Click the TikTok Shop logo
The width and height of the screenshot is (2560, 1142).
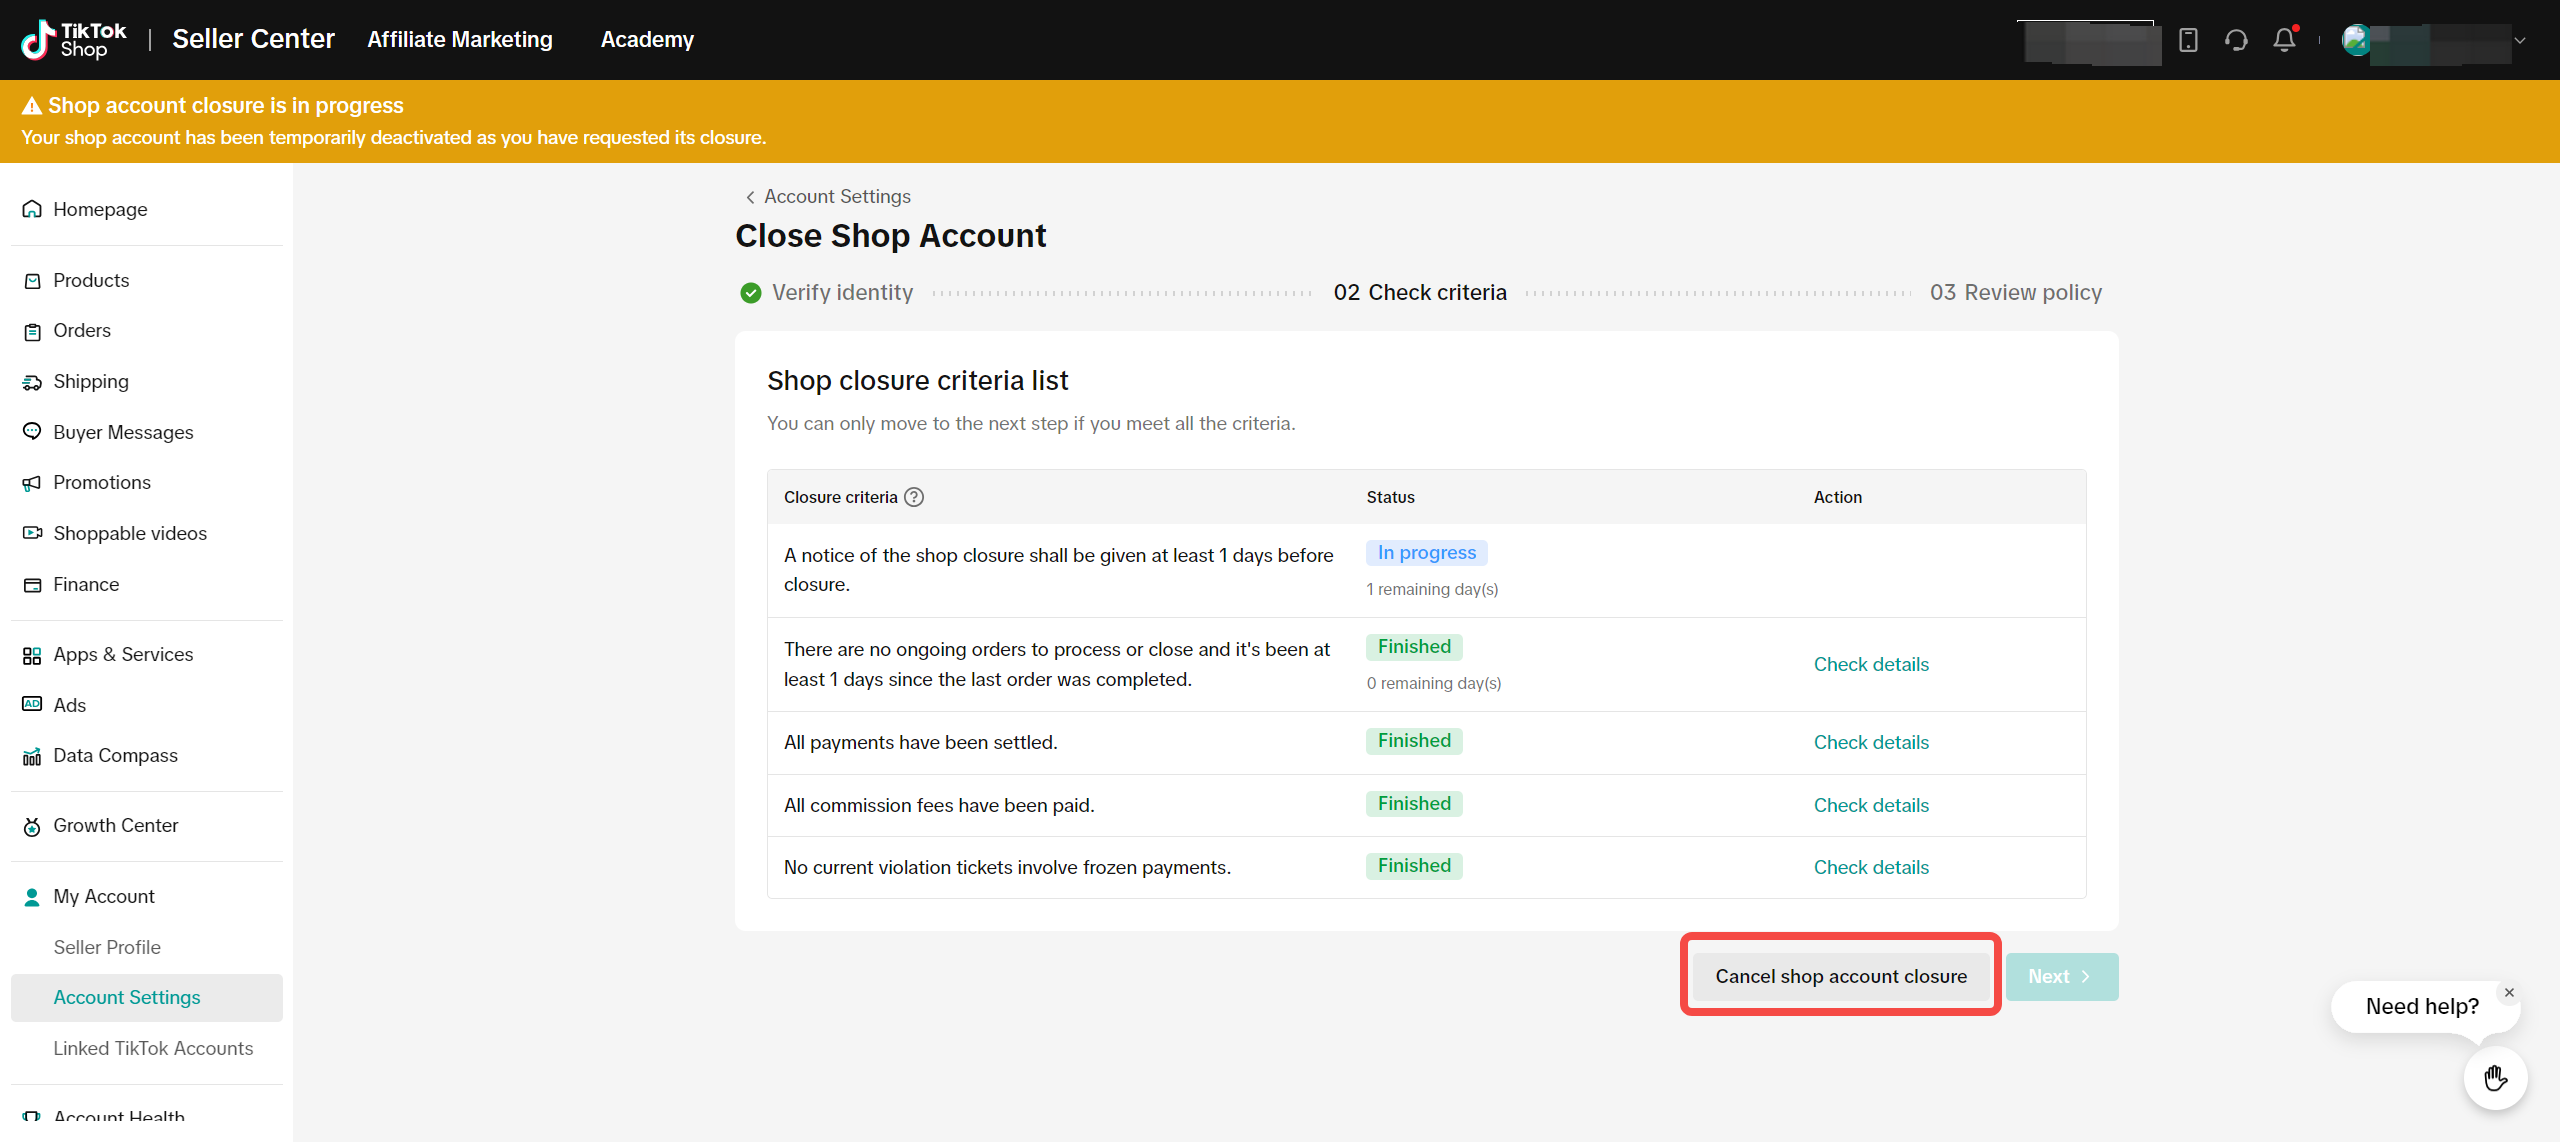coord(74,40)
